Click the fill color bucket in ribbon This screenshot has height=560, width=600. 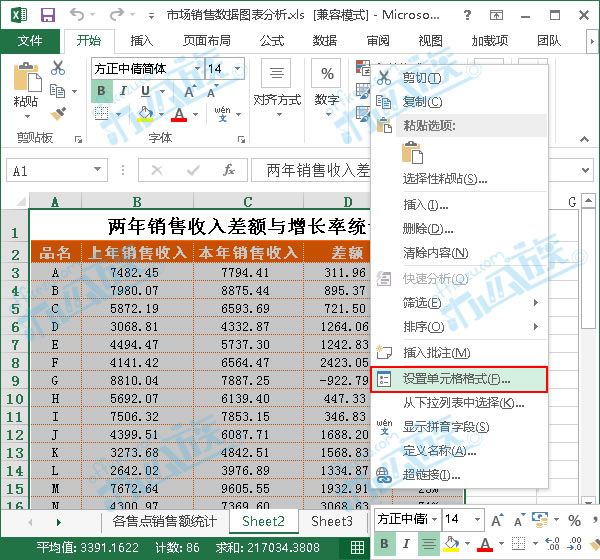click(145, 114)
